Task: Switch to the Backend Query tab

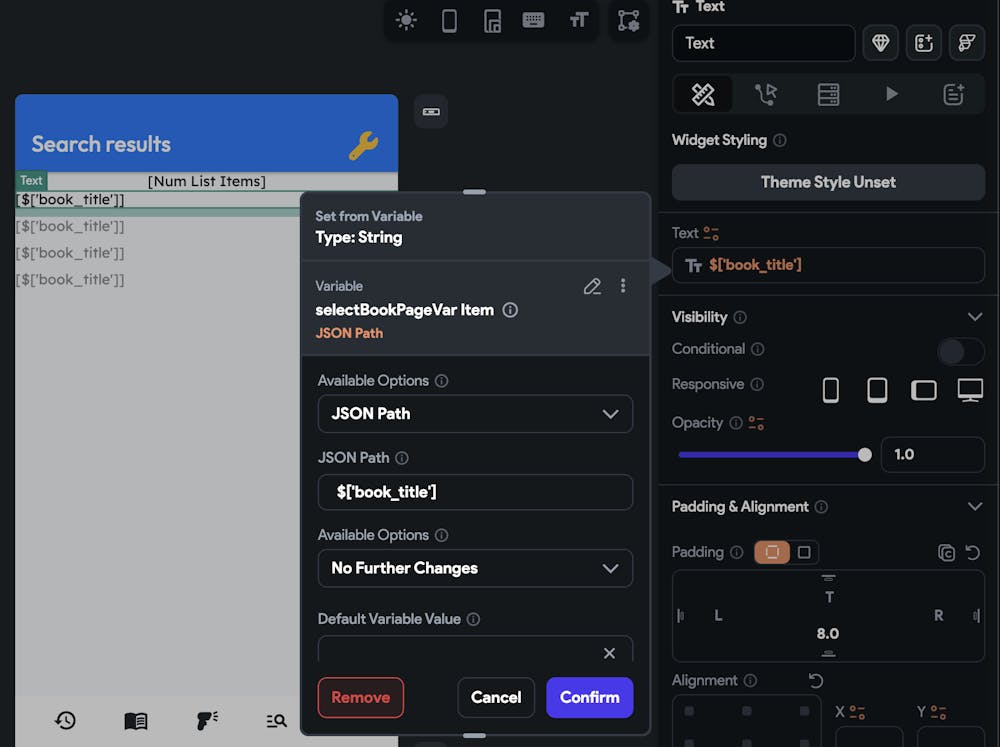Action: [x=828, y=94]
